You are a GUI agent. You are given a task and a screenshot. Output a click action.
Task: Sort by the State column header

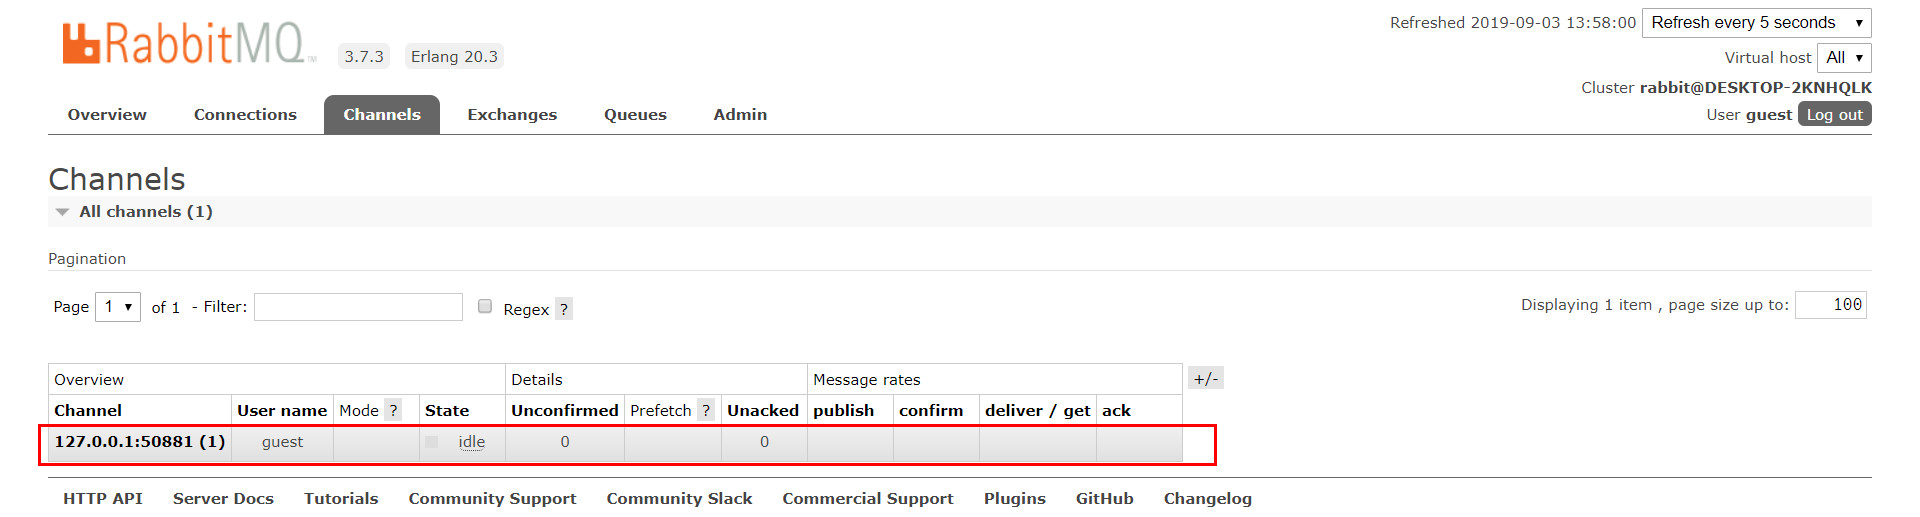[x=447, y=410]
